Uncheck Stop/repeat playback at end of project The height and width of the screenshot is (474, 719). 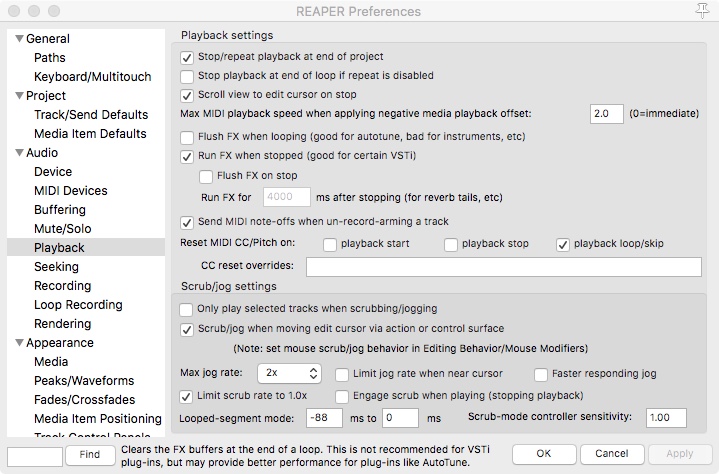(187, 58)
